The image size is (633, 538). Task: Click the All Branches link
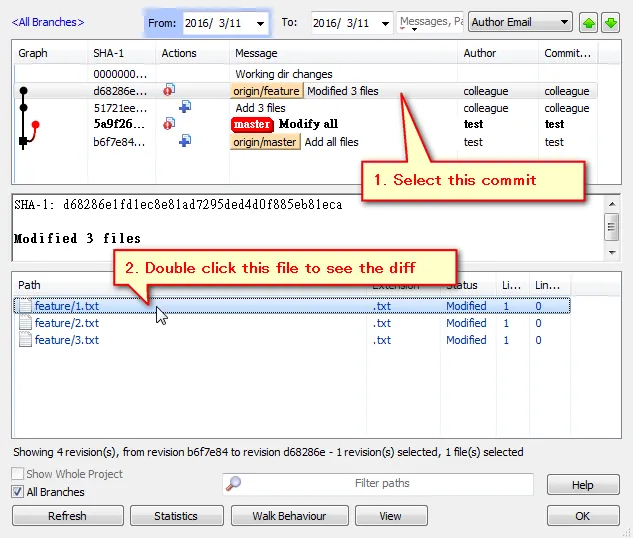48,22
